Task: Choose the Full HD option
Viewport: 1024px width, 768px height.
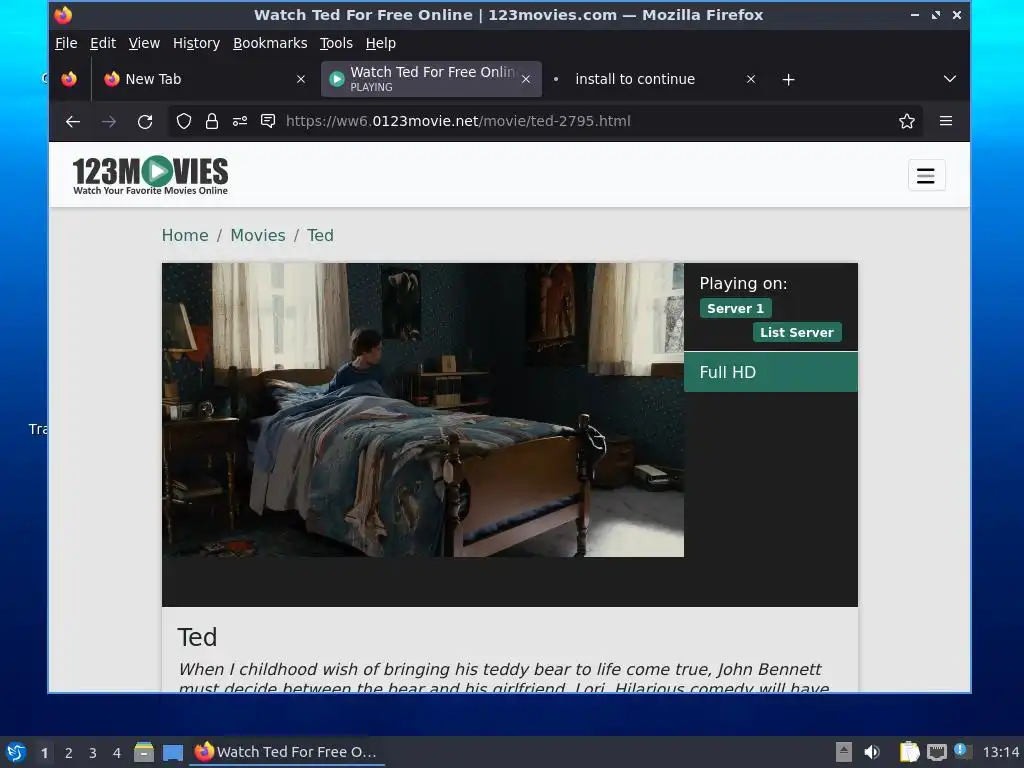Action: click(x=771, y=372)
